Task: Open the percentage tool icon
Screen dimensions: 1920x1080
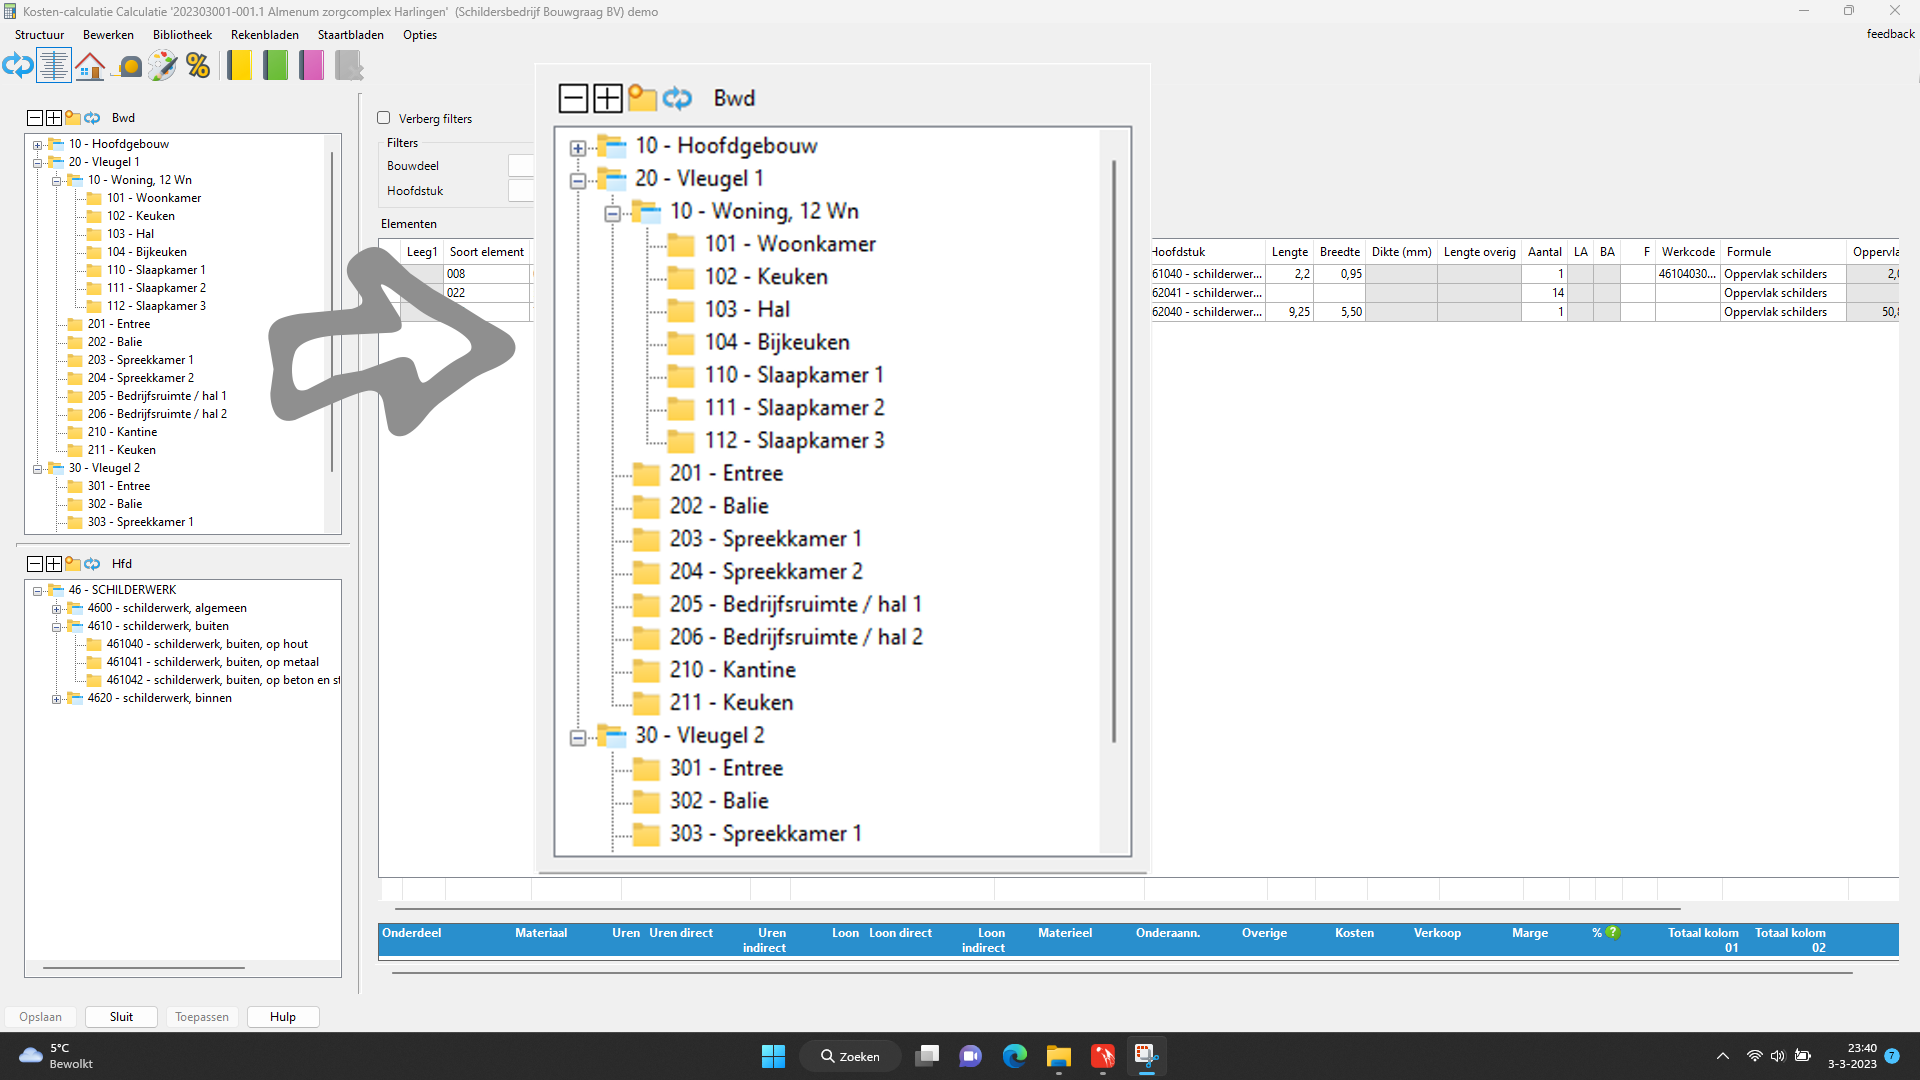Action: coord(198,66)
